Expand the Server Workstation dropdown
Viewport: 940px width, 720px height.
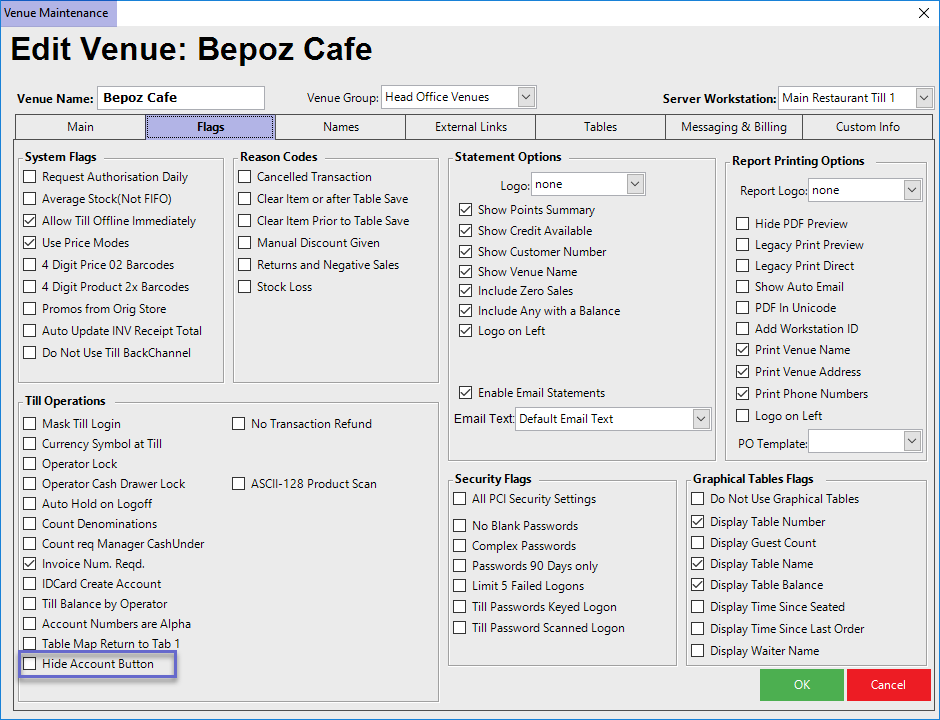tap(924, 98)
